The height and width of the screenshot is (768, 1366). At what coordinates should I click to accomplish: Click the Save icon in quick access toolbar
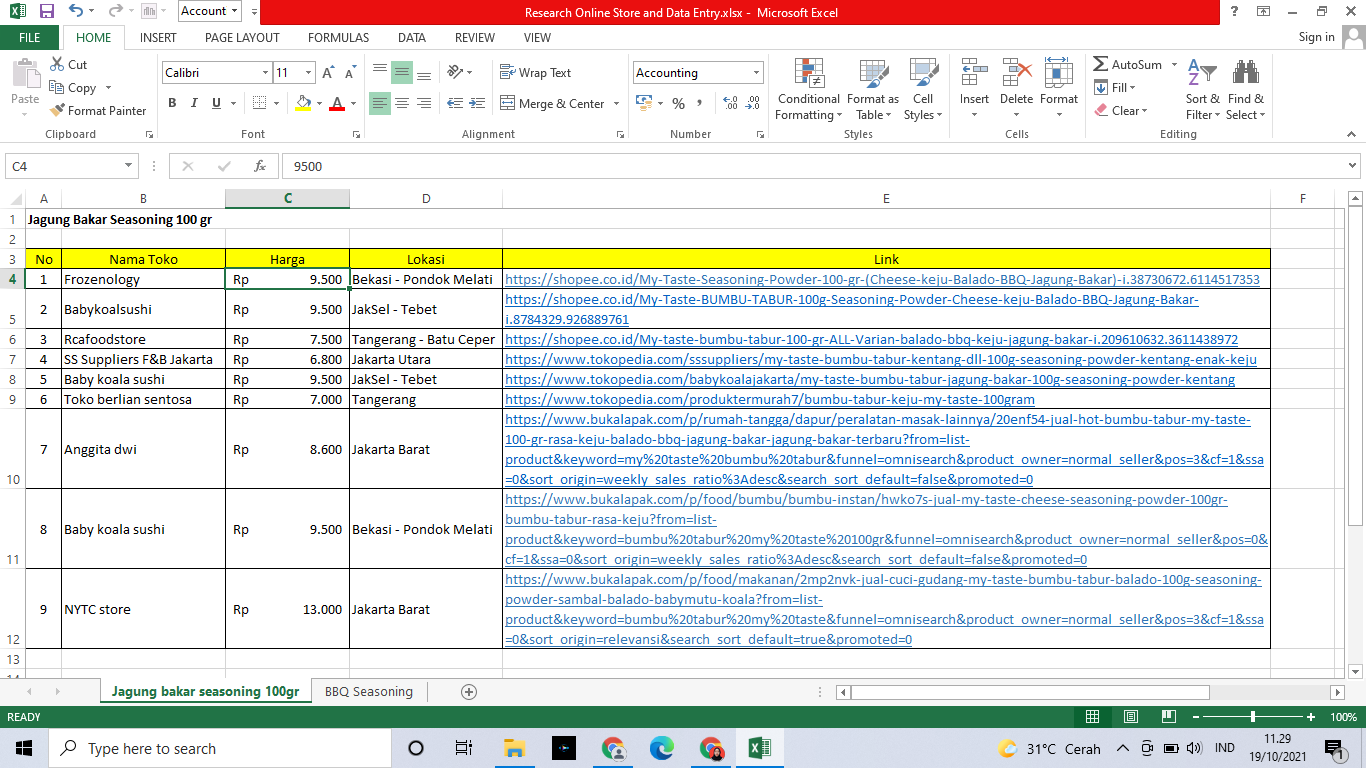click(x=46, y=12)
